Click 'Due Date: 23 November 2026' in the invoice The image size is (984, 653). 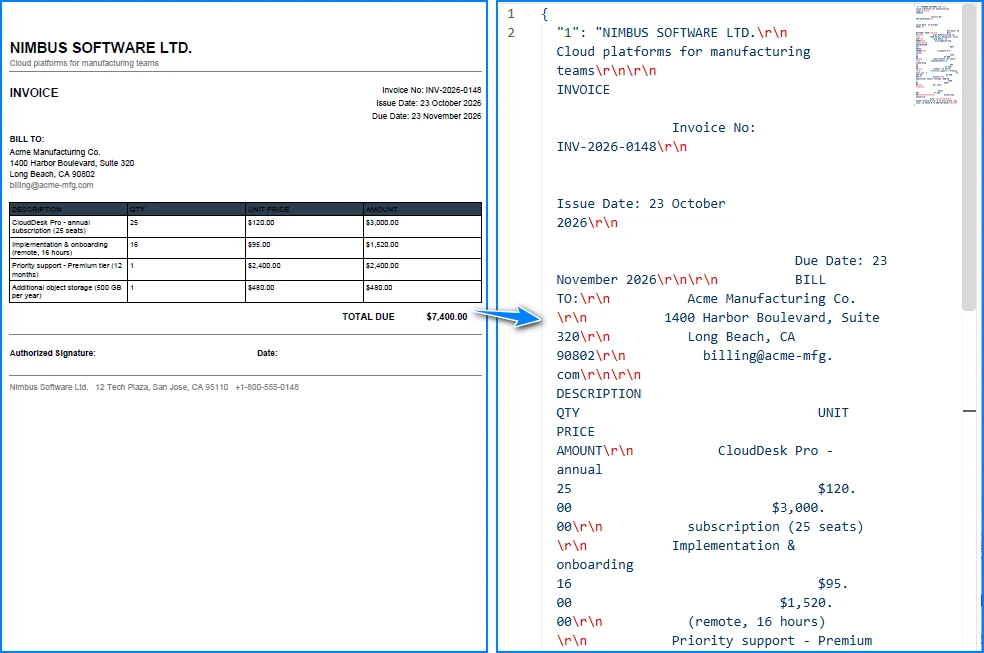click(427, 116)
